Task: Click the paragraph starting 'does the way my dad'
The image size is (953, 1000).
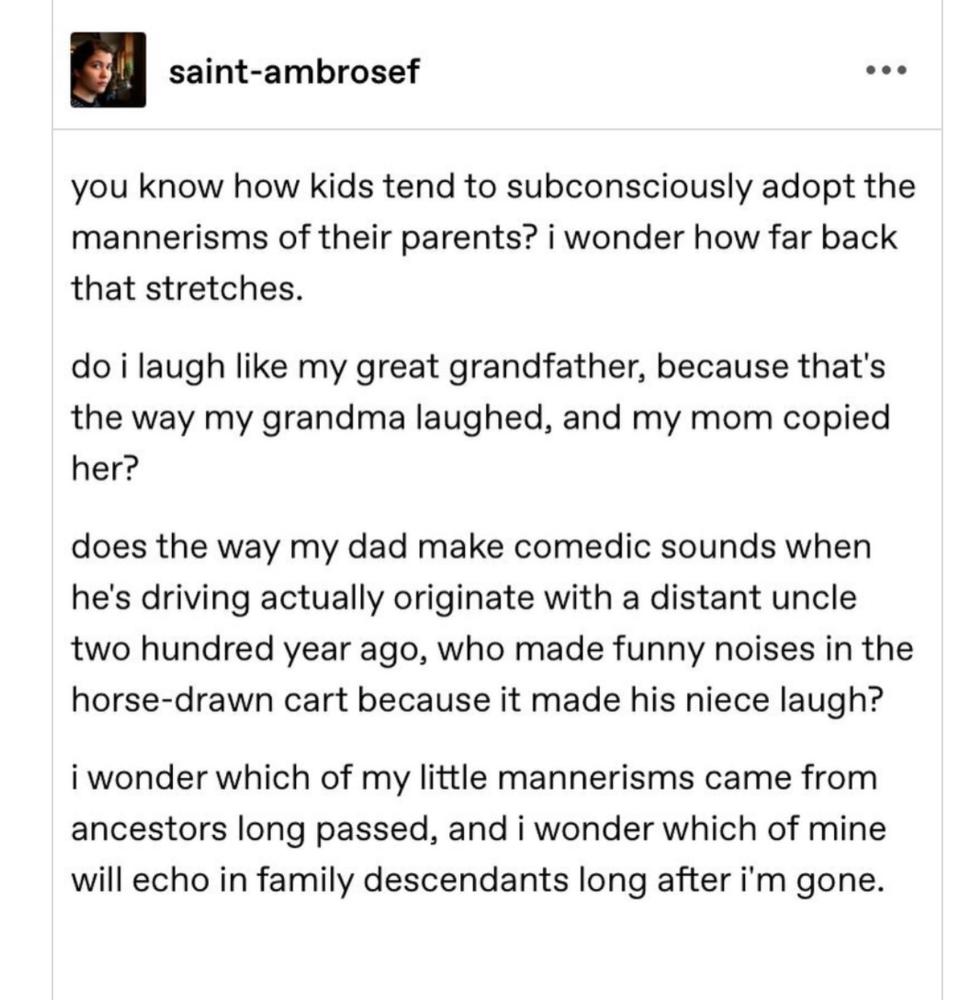Action: (x=492, y=623)
